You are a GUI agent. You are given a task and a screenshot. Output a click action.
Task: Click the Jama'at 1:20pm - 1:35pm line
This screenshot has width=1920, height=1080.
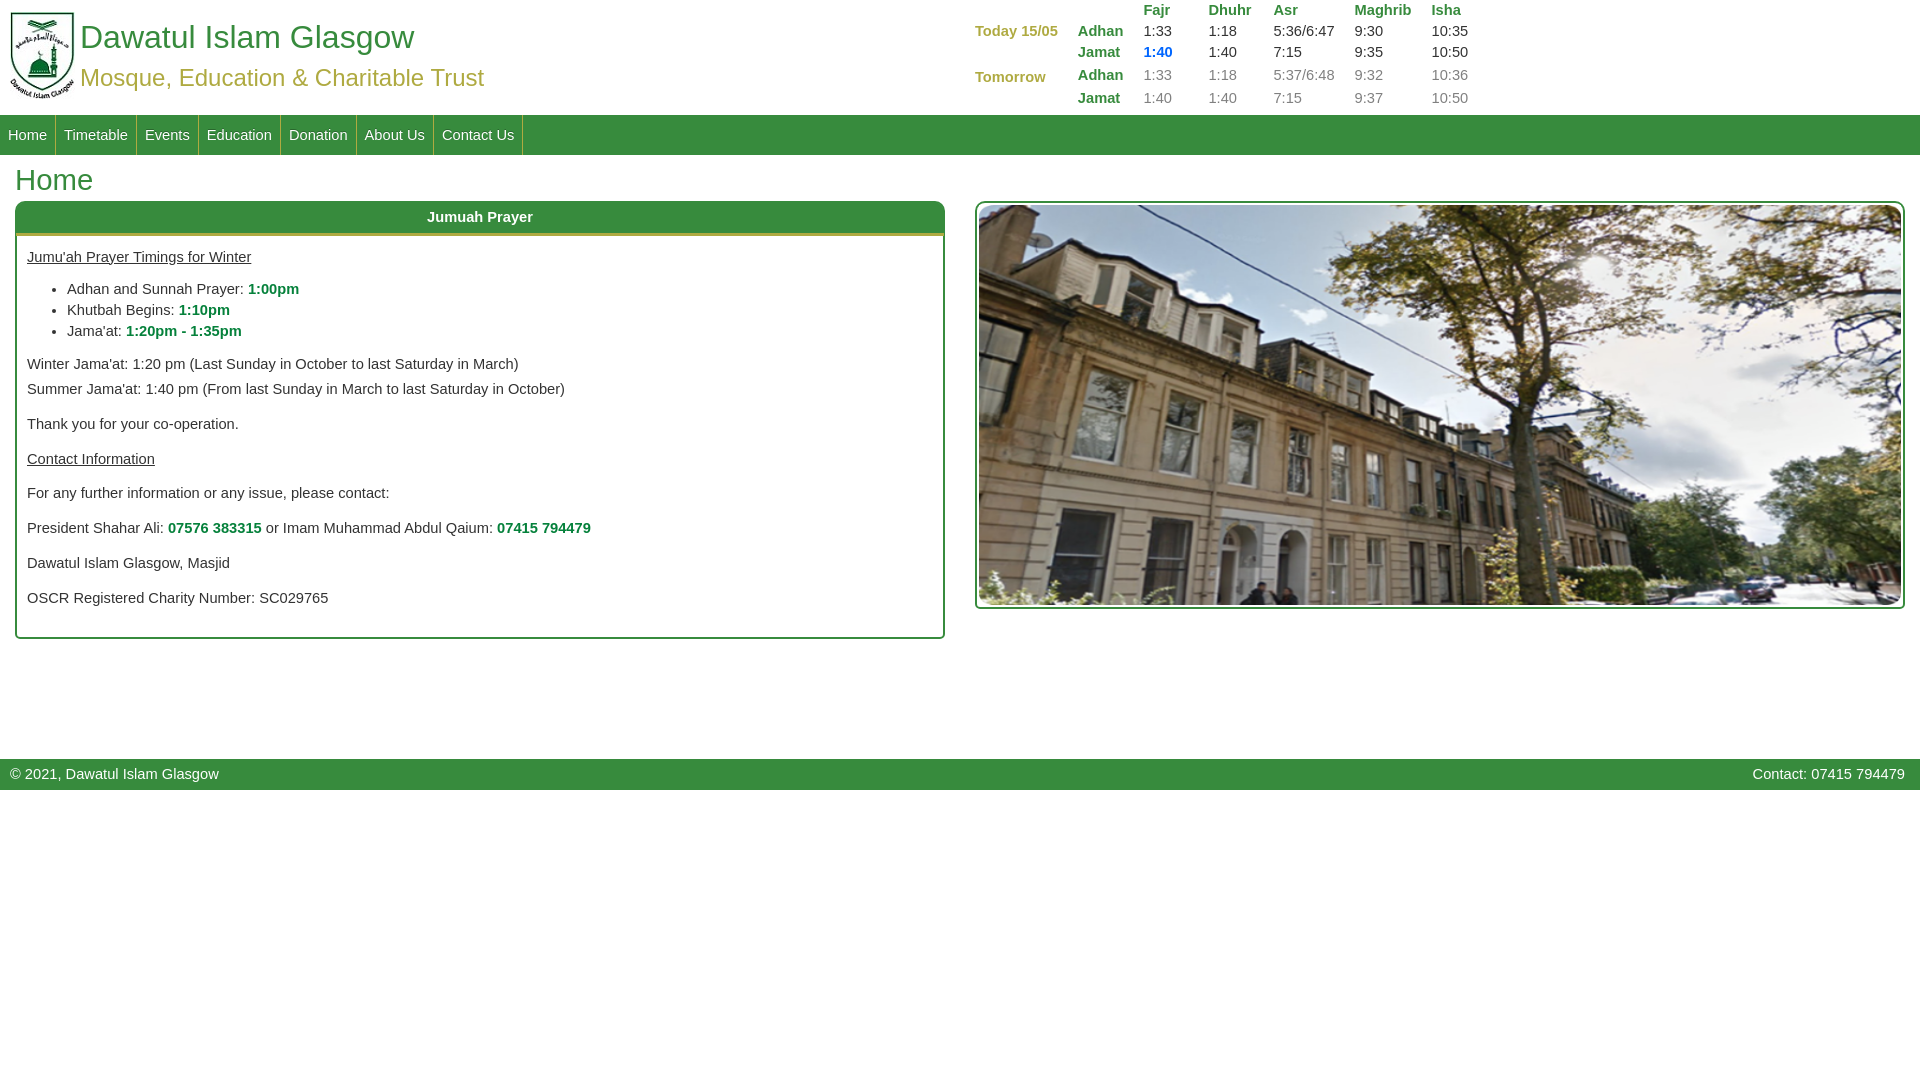click(x=154, y=331)
